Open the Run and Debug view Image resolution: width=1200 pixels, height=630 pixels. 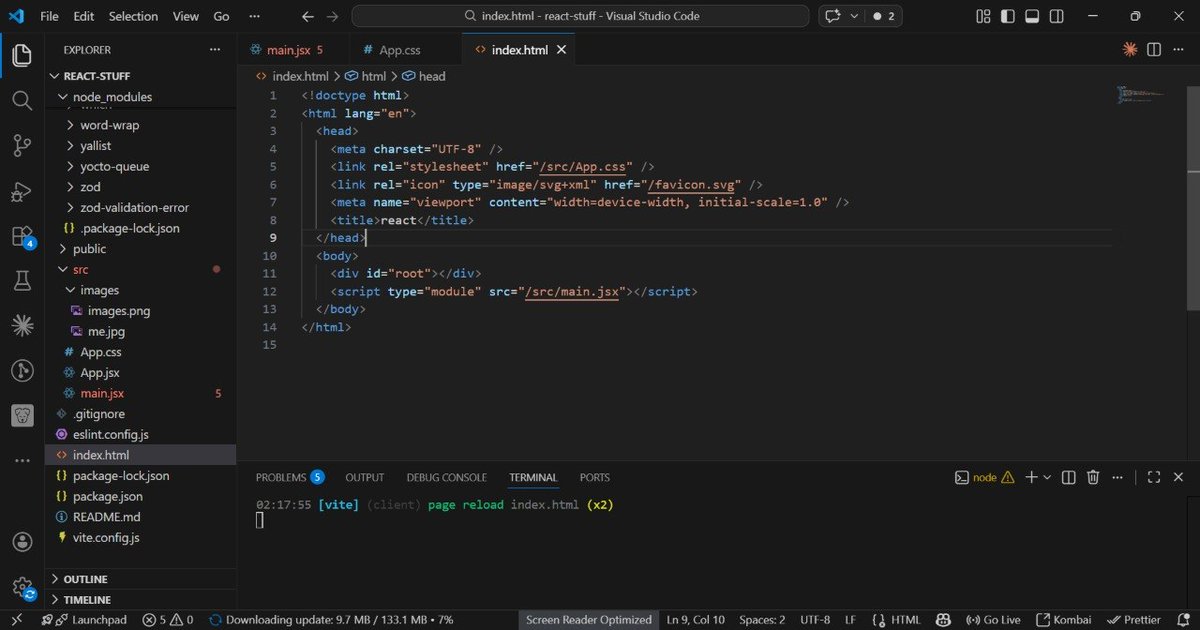click(22, 191)
